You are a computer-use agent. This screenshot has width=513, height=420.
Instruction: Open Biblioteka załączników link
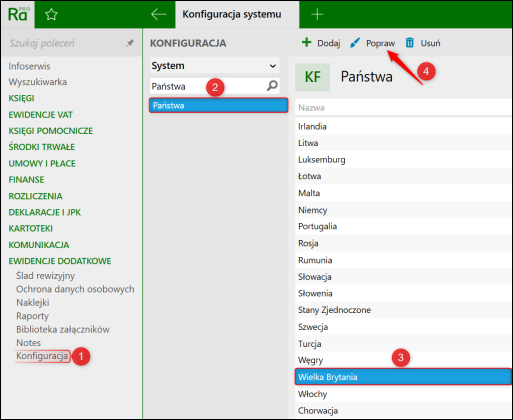(x=63, y=329)
